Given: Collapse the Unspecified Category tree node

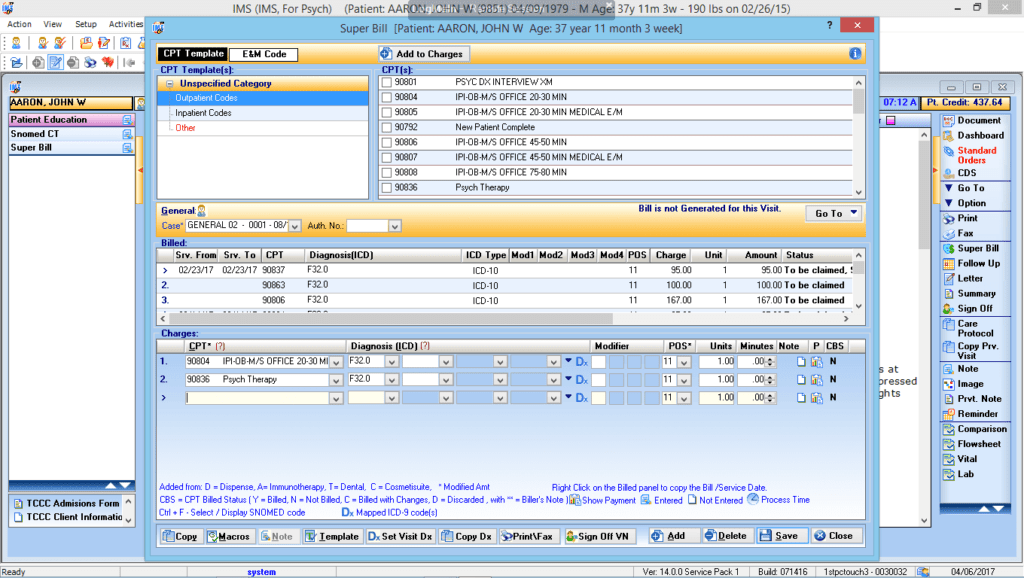Looking at the screenshot, I should 172,84.
